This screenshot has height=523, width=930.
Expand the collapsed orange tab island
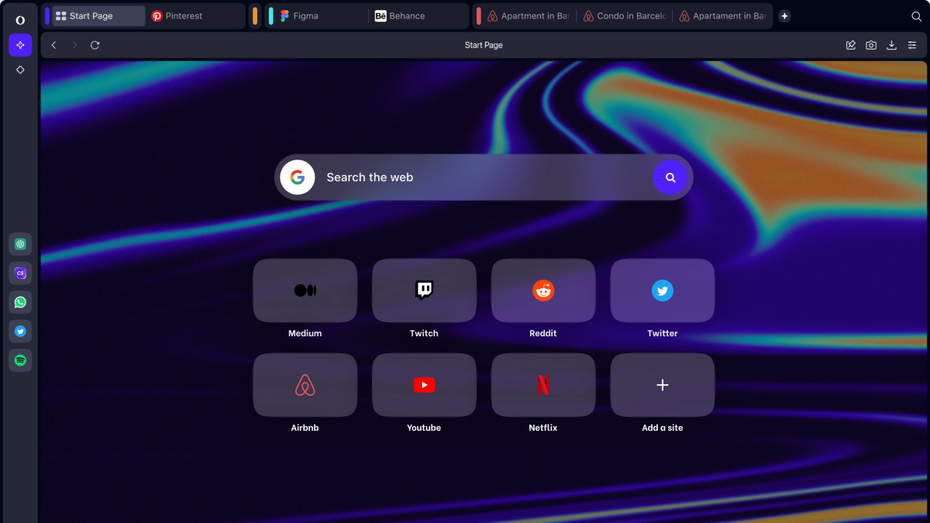click(x=255, y=16)
